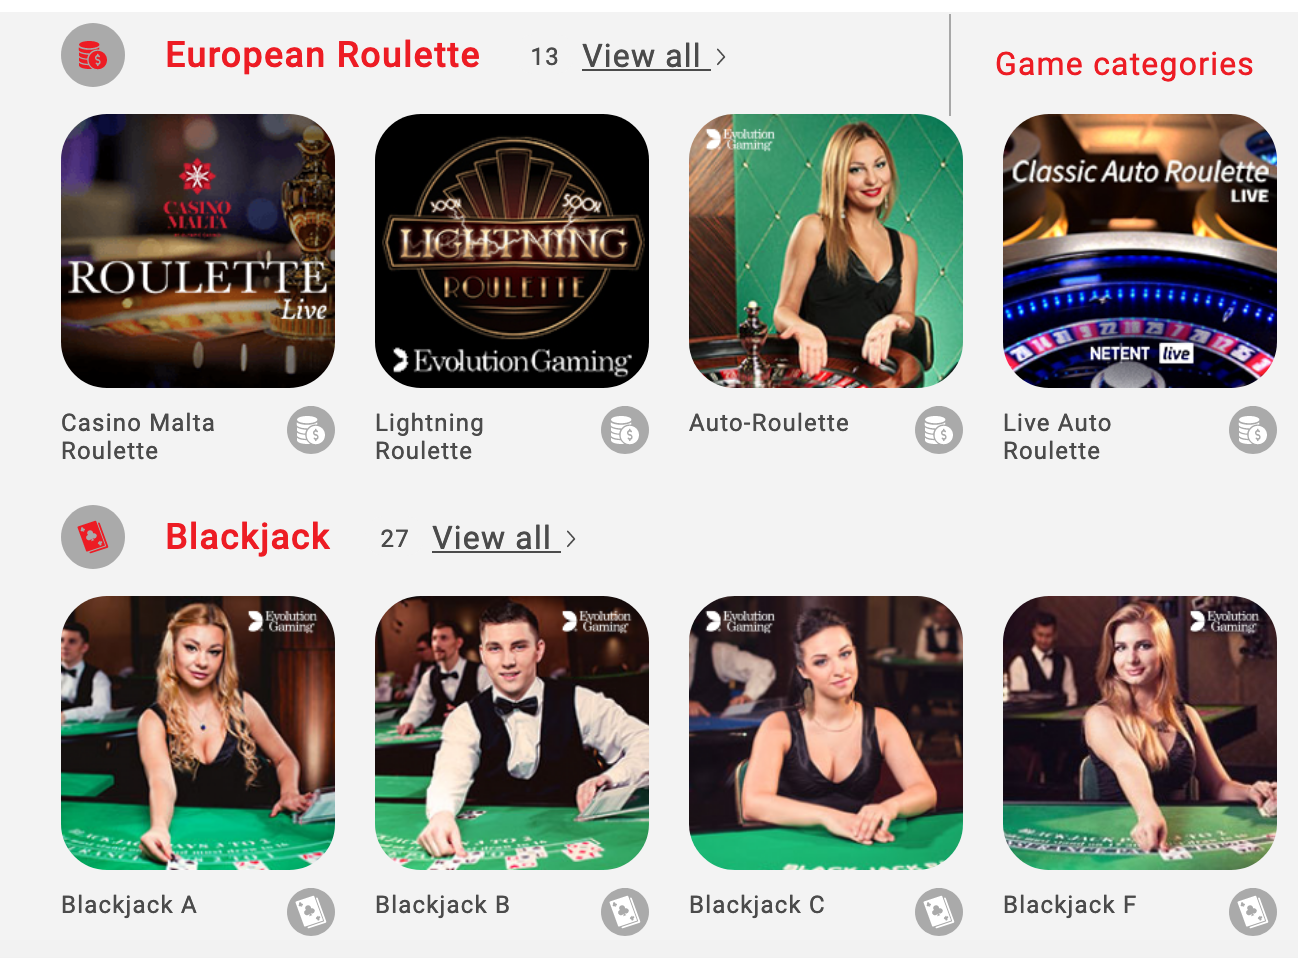
Task: Open View all for European Roulette
Action: pos(646,56)
